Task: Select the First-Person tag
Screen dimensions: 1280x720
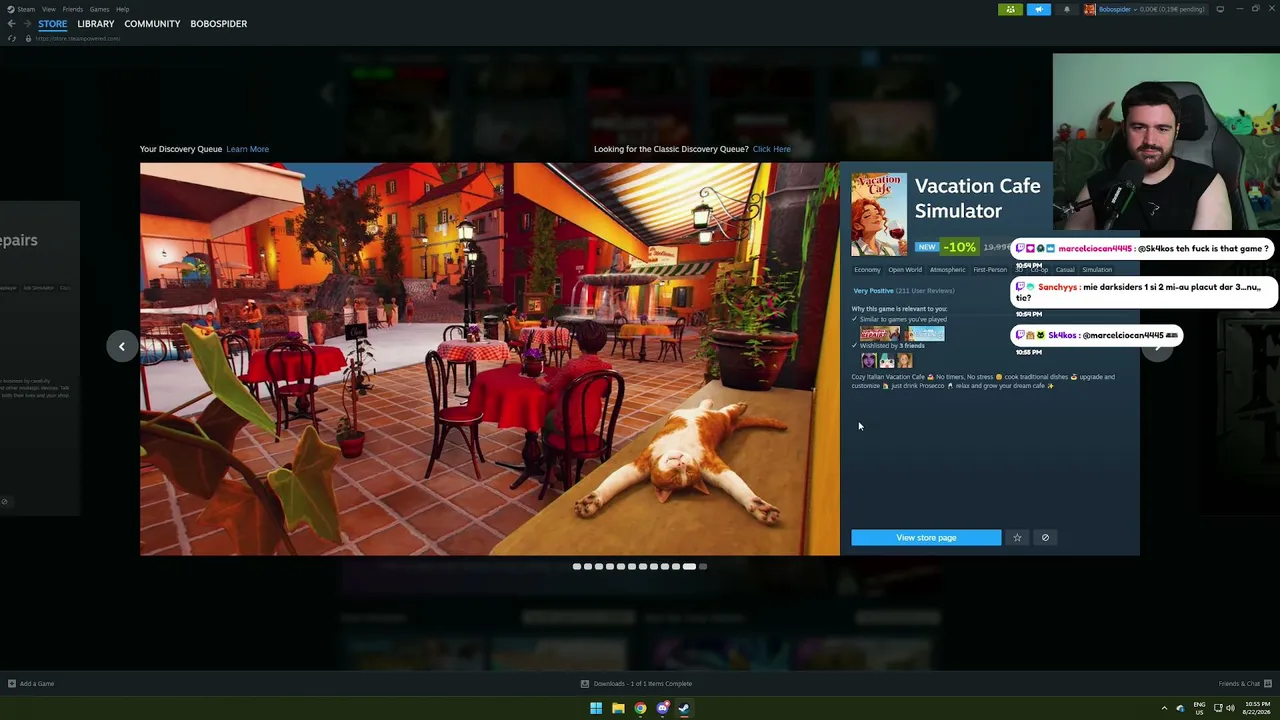Action: pyautogui.click(x=990, y=270)
